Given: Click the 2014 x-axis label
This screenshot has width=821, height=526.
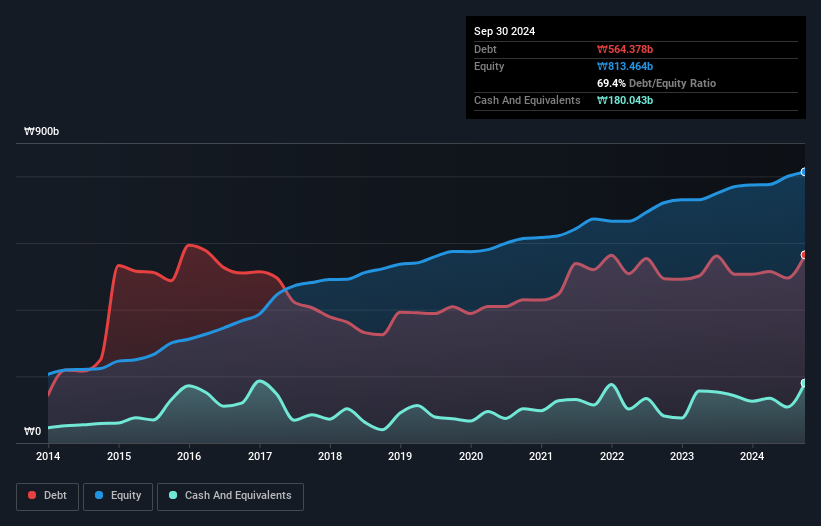Looking at the screenshot, I should click(x=48, y=456).
